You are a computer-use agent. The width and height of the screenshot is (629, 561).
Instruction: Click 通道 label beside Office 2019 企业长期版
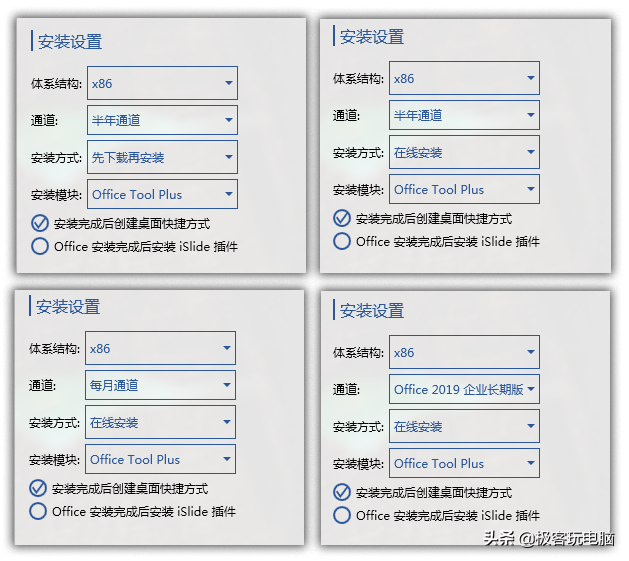click(346, 390)
